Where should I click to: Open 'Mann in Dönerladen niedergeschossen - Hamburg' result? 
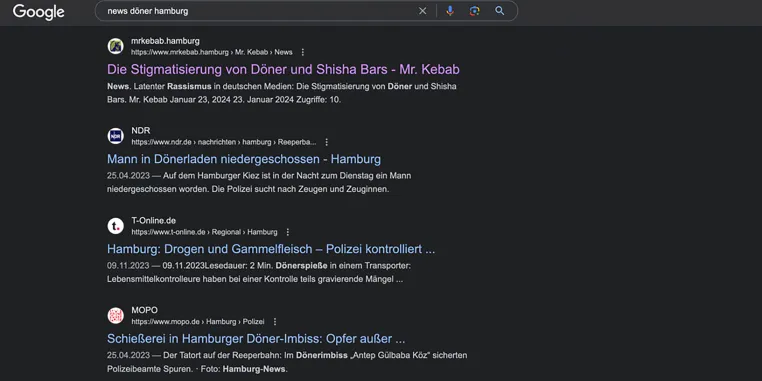[244, 159]
